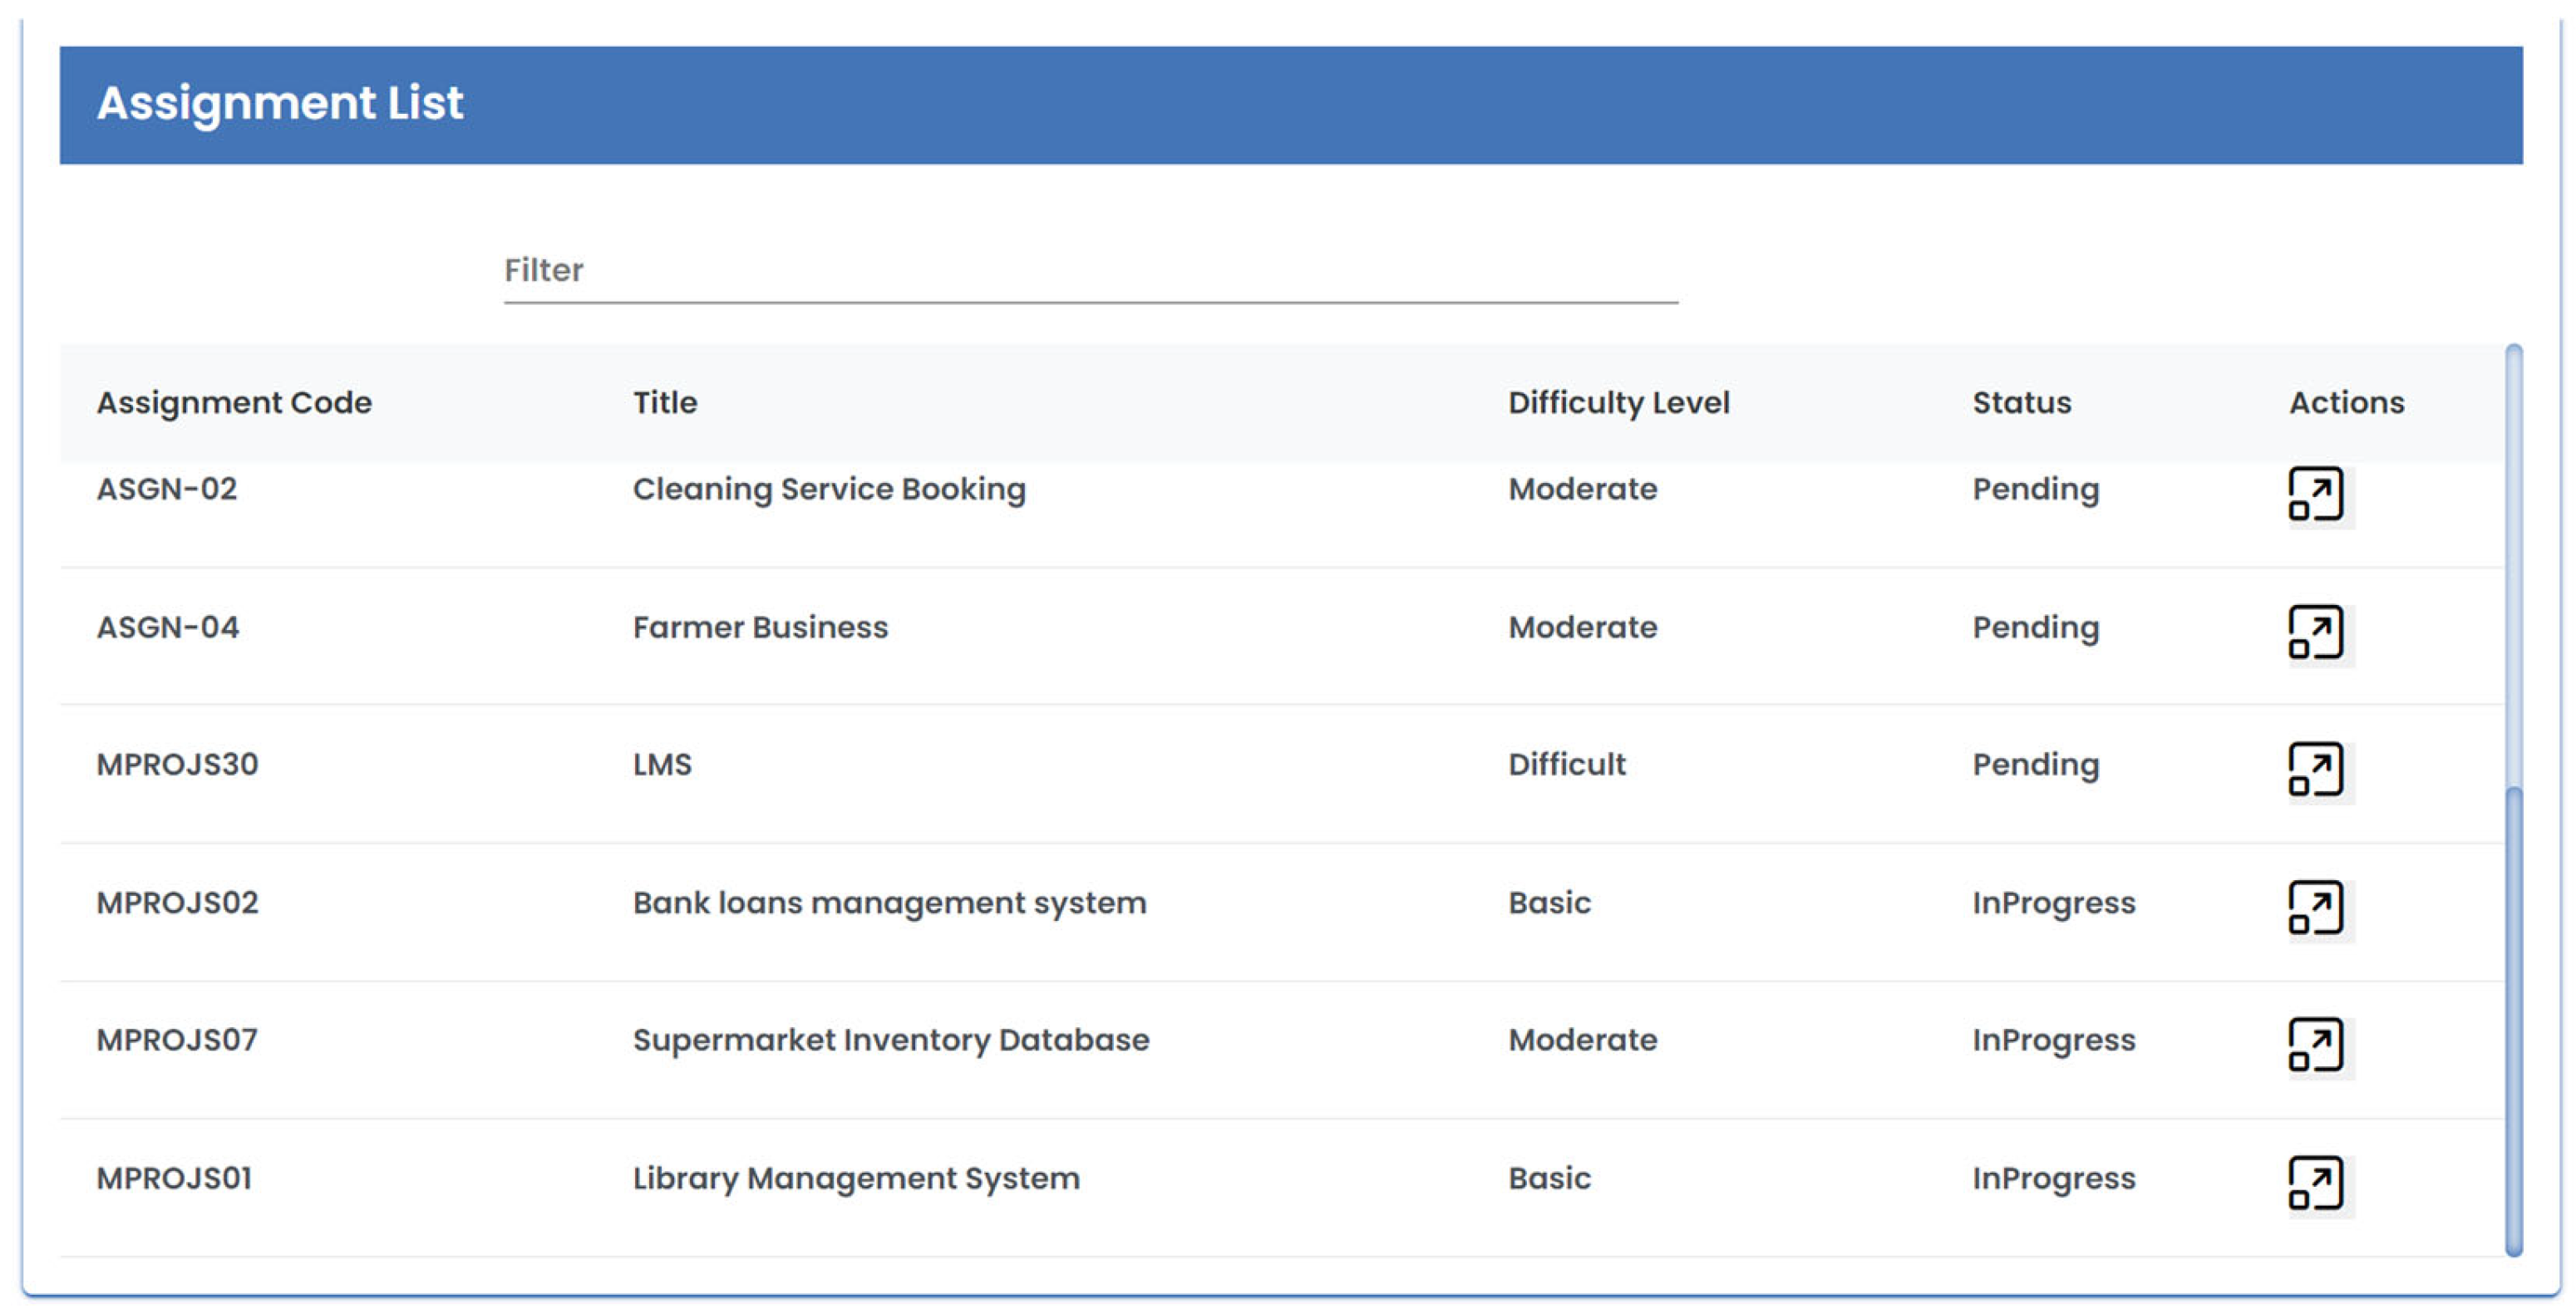The height and width of the screenshot is (1314, 2576).
Task: Click InProgress status of MPROJS02 row
Action: pos(2053,902)
